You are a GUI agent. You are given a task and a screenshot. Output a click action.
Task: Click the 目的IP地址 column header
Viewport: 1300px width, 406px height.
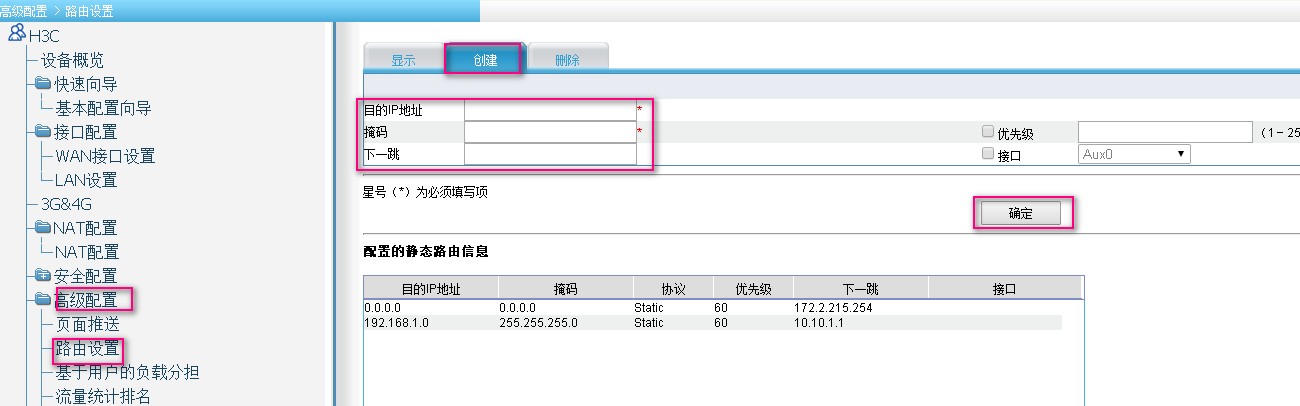pos(431,288)
